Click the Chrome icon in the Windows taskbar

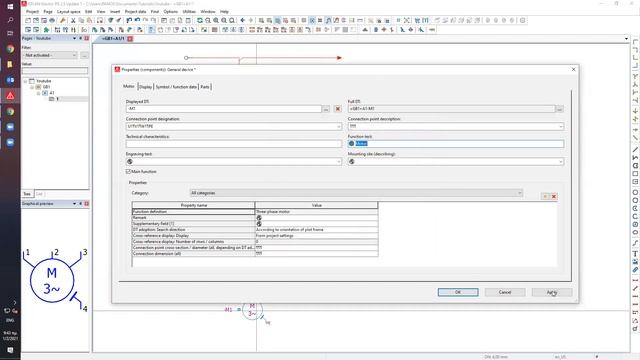[10, 49]
